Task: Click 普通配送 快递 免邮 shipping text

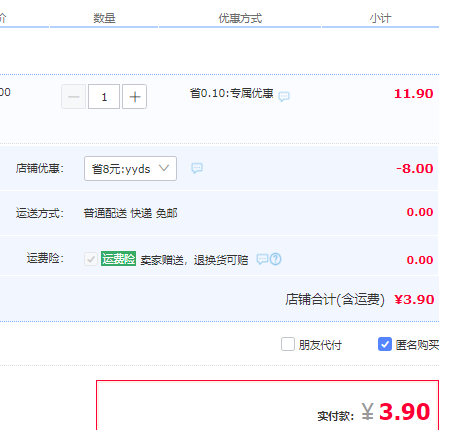Action: [x=130, y=213]
